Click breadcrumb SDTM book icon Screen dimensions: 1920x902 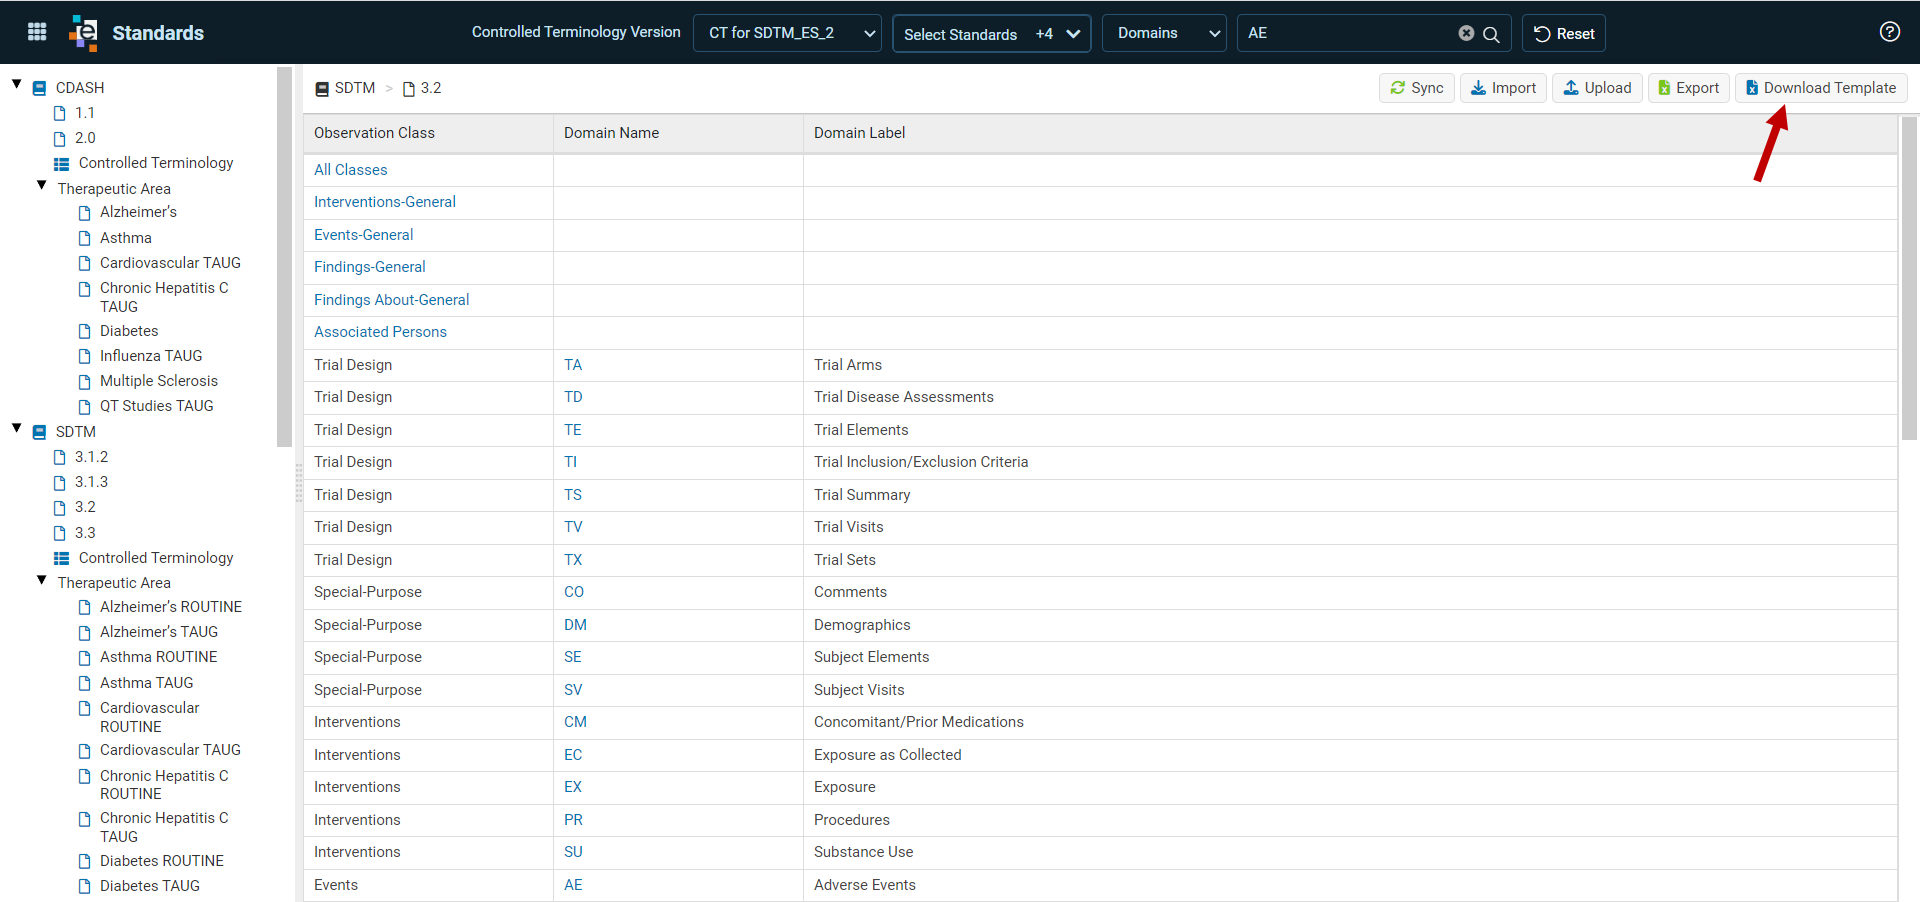[x=322, y=89]
